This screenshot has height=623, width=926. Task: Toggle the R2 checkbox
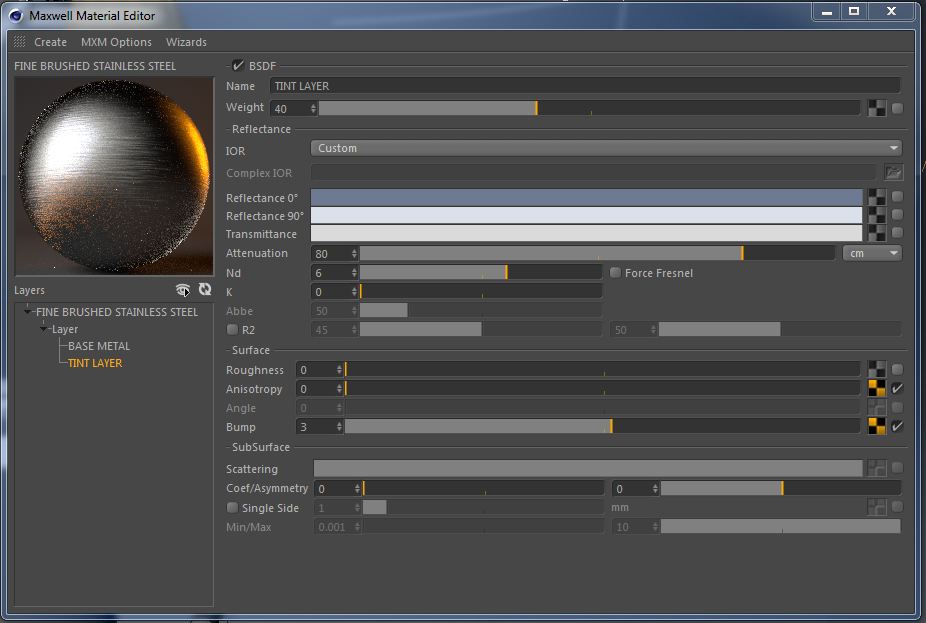(x=233, y=329)
